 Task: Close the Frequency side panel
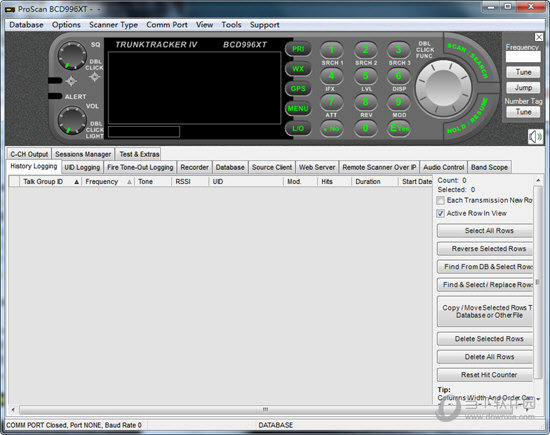click(539, 37)
